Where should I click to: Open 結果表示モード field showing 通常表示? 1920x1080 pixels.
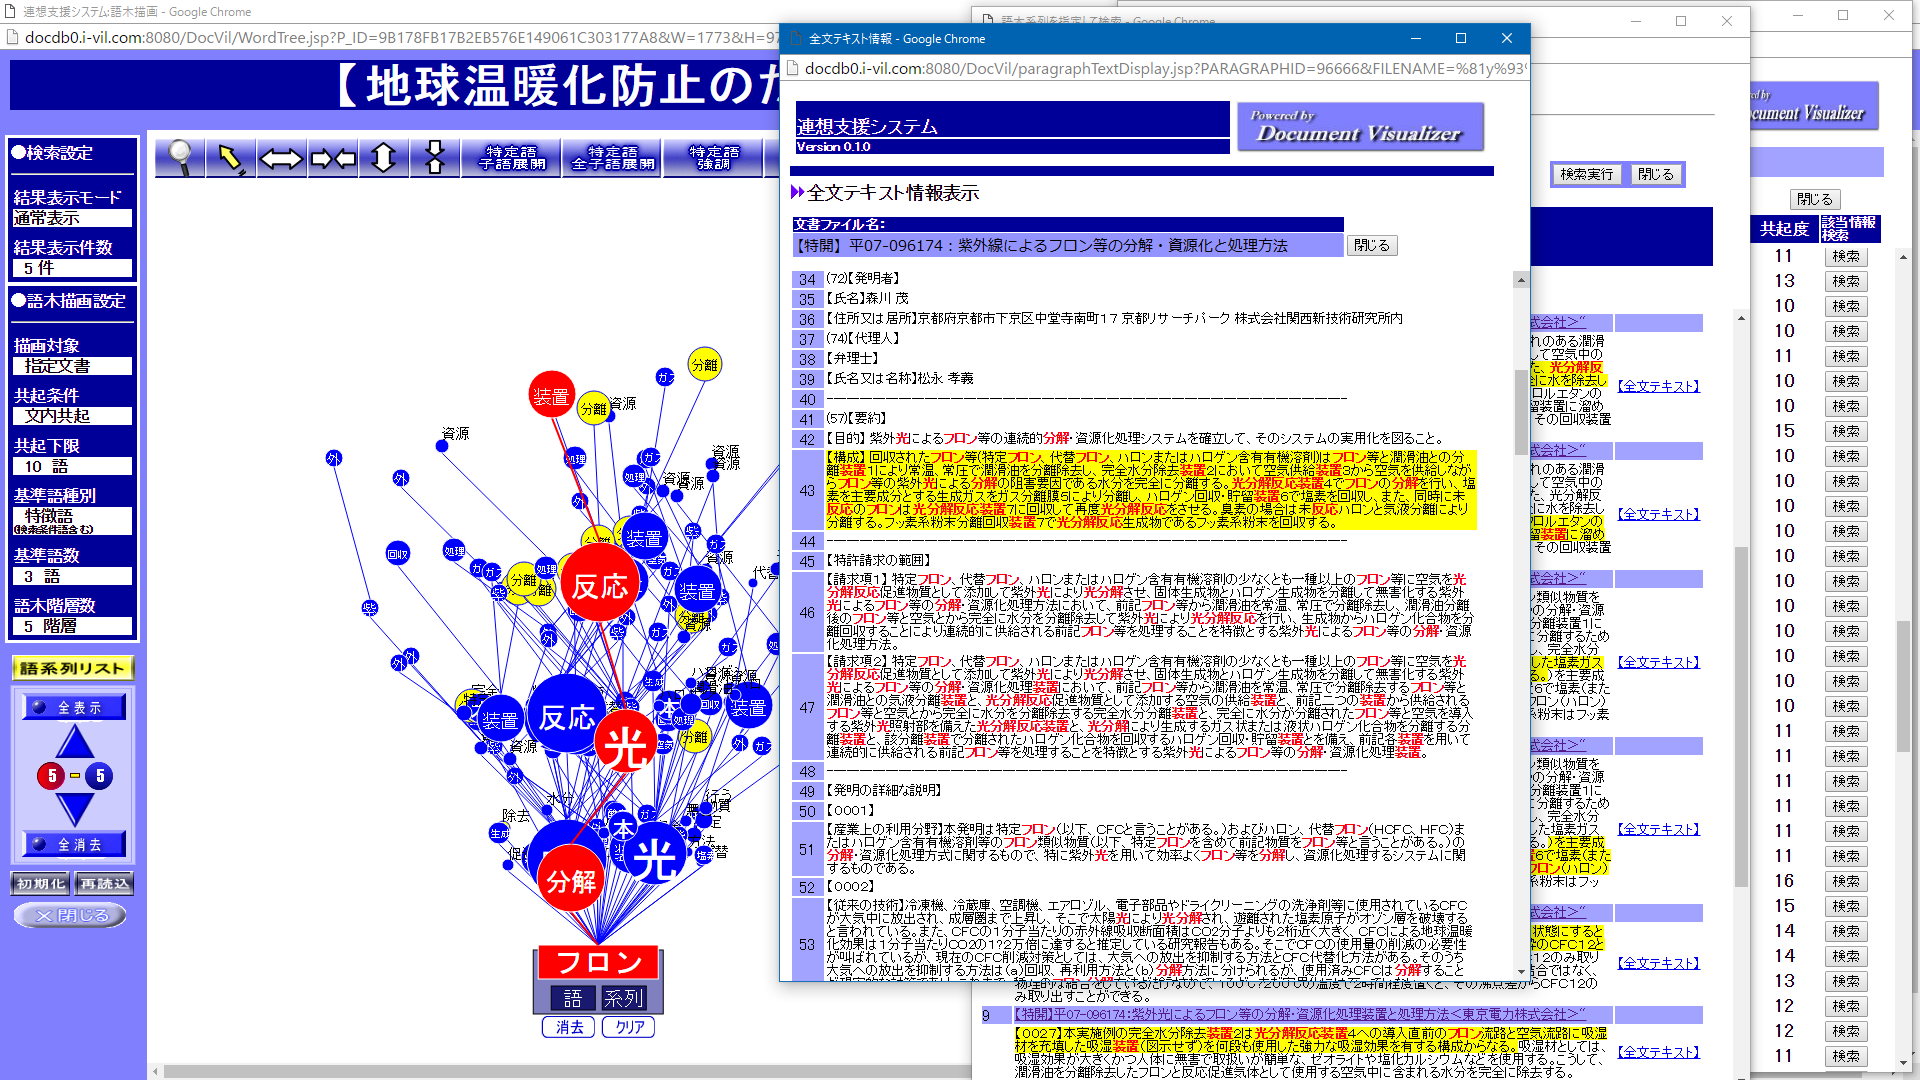(72, 218)
